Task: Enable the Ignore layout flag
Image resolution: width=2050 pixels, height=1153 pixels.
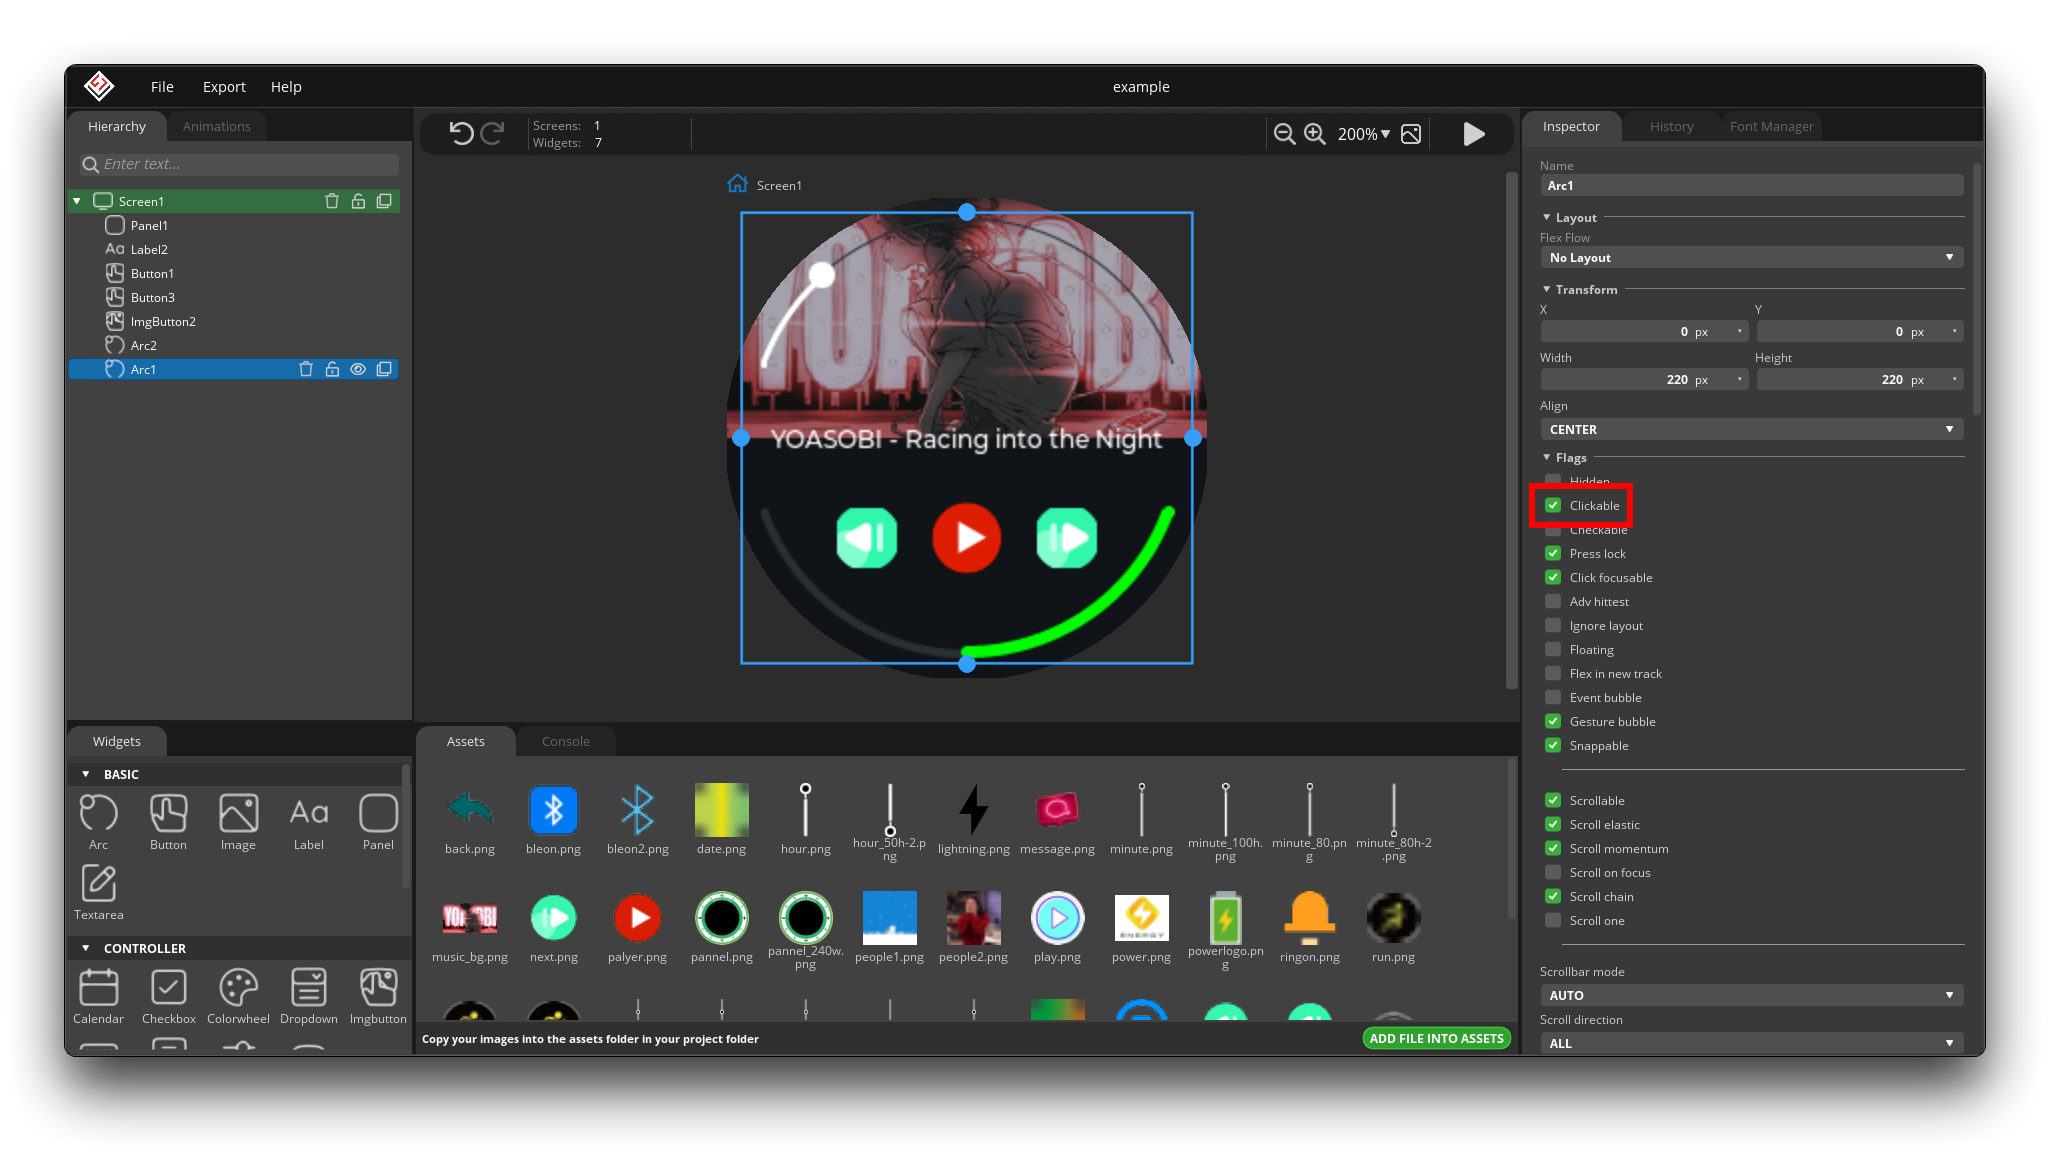Action: pos(1553,625)
